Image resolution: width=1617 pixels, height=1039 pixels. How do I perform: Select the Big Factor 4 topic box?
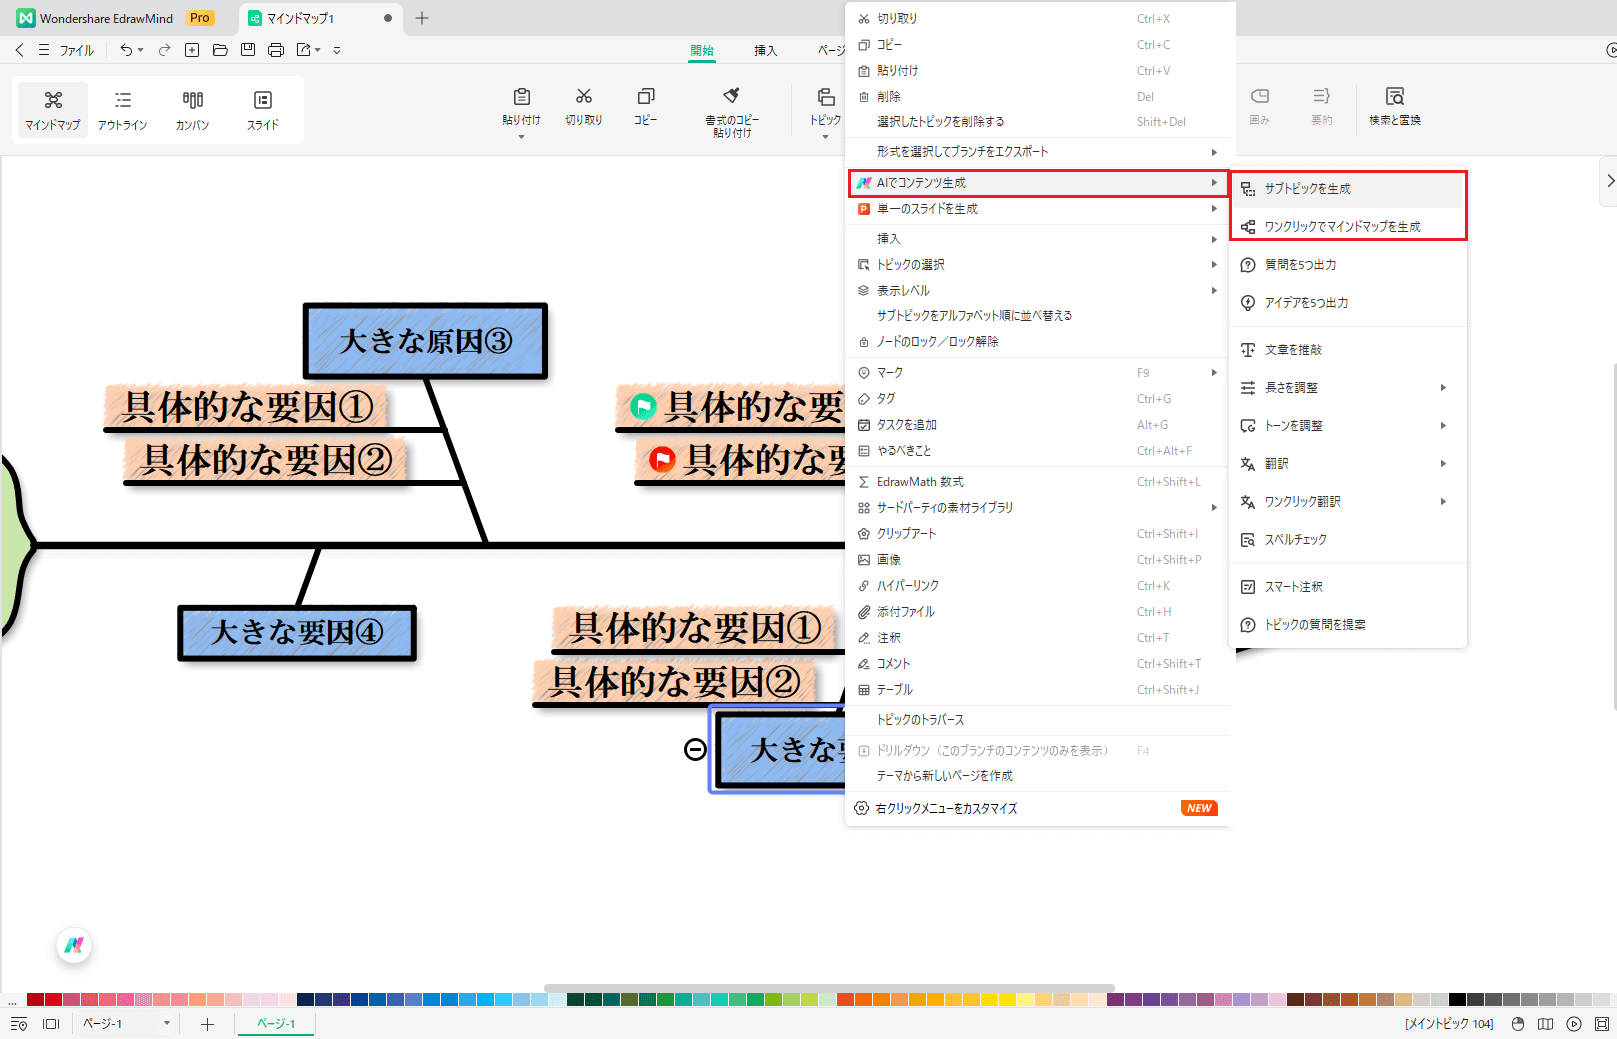pyautogui.click(x=297, y=632)
